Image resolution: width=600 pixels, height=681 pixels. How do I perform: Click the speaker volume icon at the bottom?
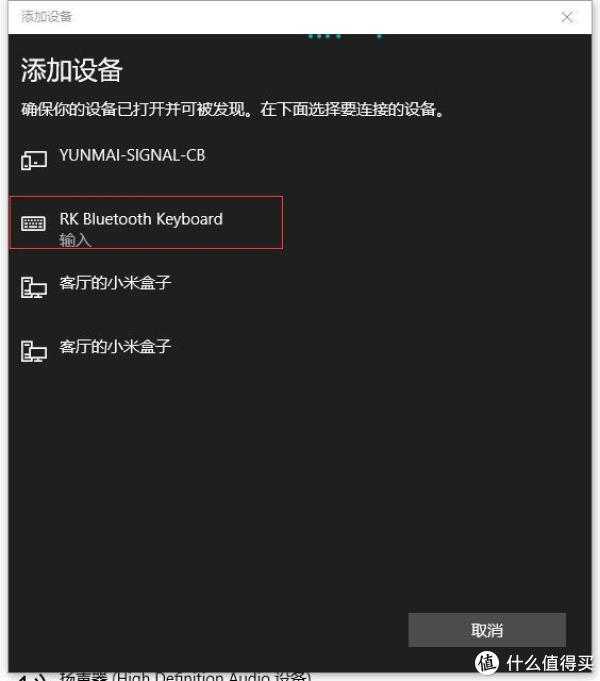(x=33, y=678)
